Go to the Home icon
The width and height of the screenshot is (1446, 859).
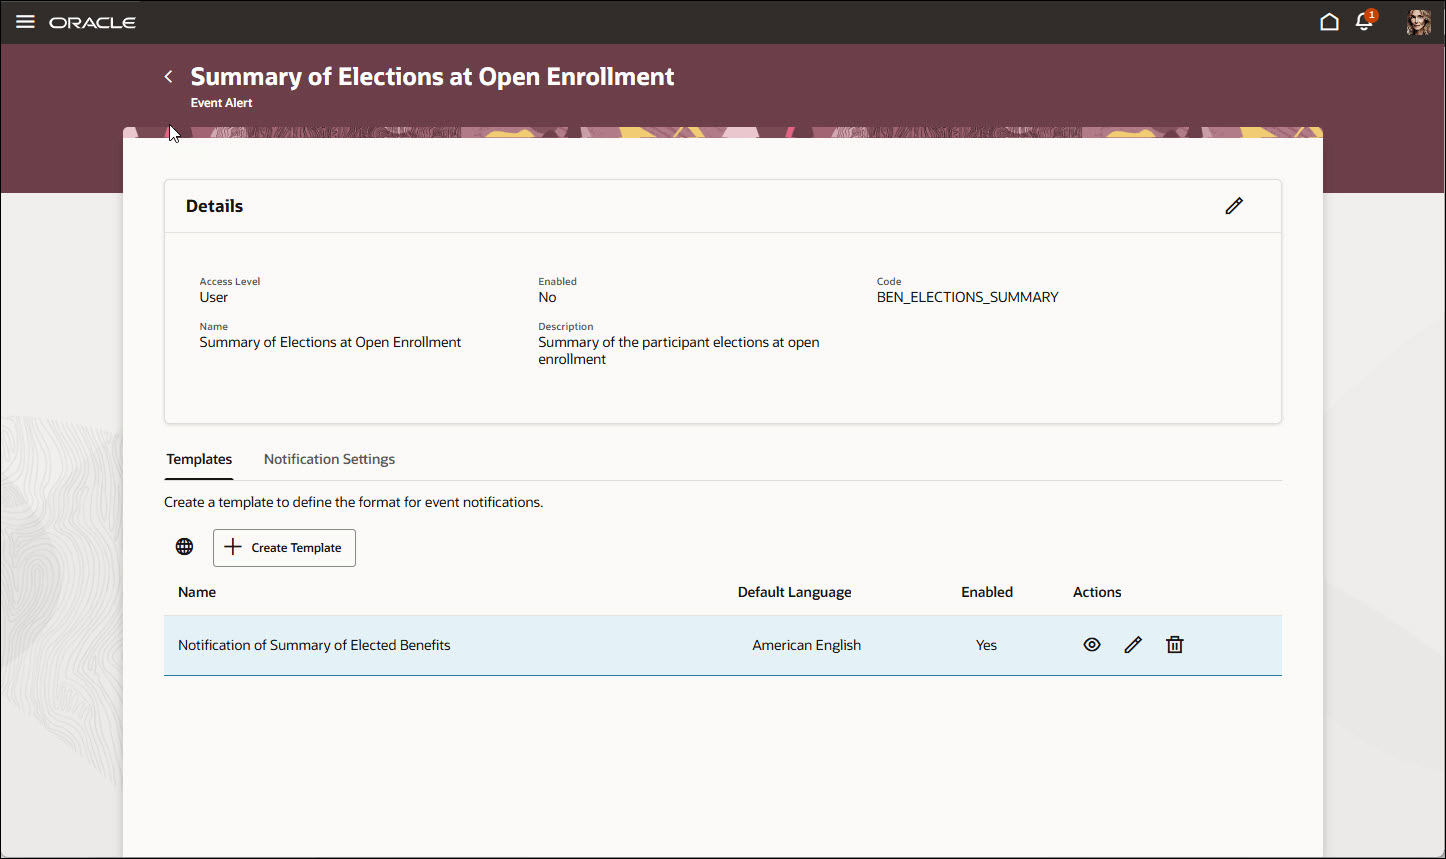[x=1329, y=22]
